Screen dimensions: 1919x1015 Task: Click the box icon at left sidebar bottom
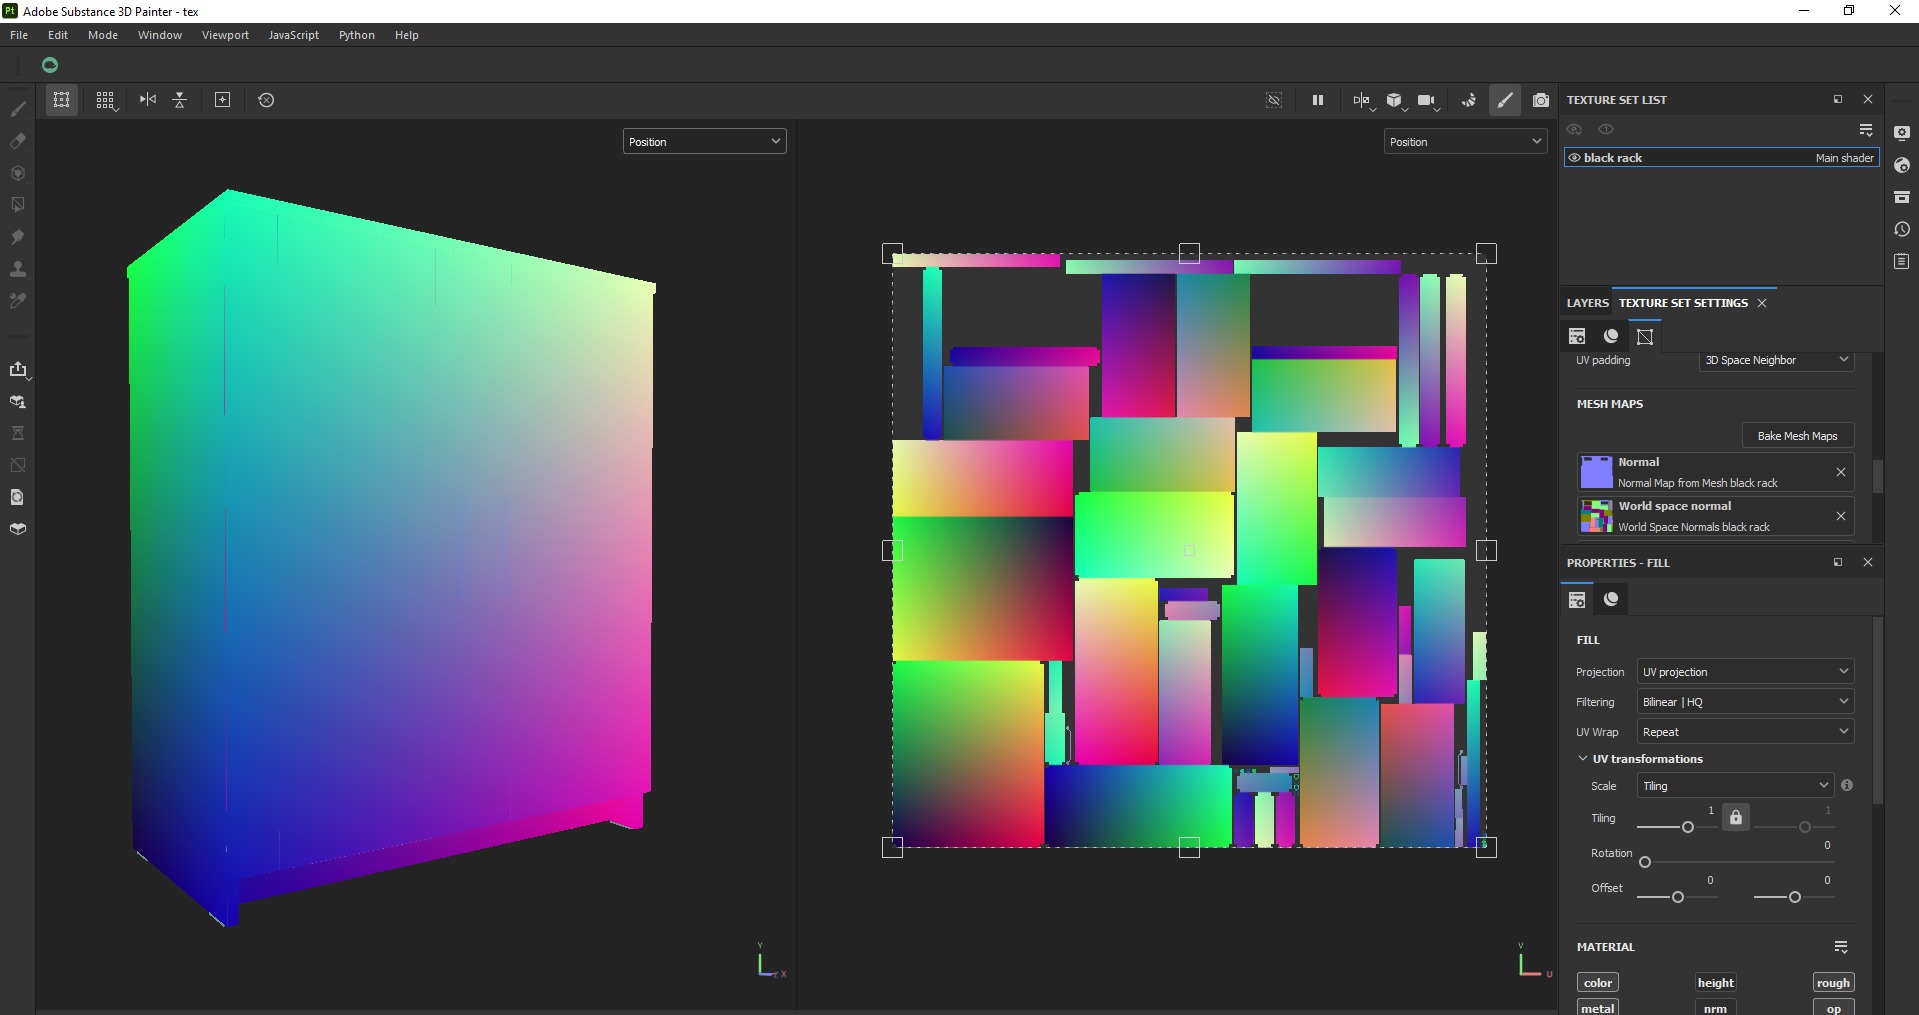[18, 529]
